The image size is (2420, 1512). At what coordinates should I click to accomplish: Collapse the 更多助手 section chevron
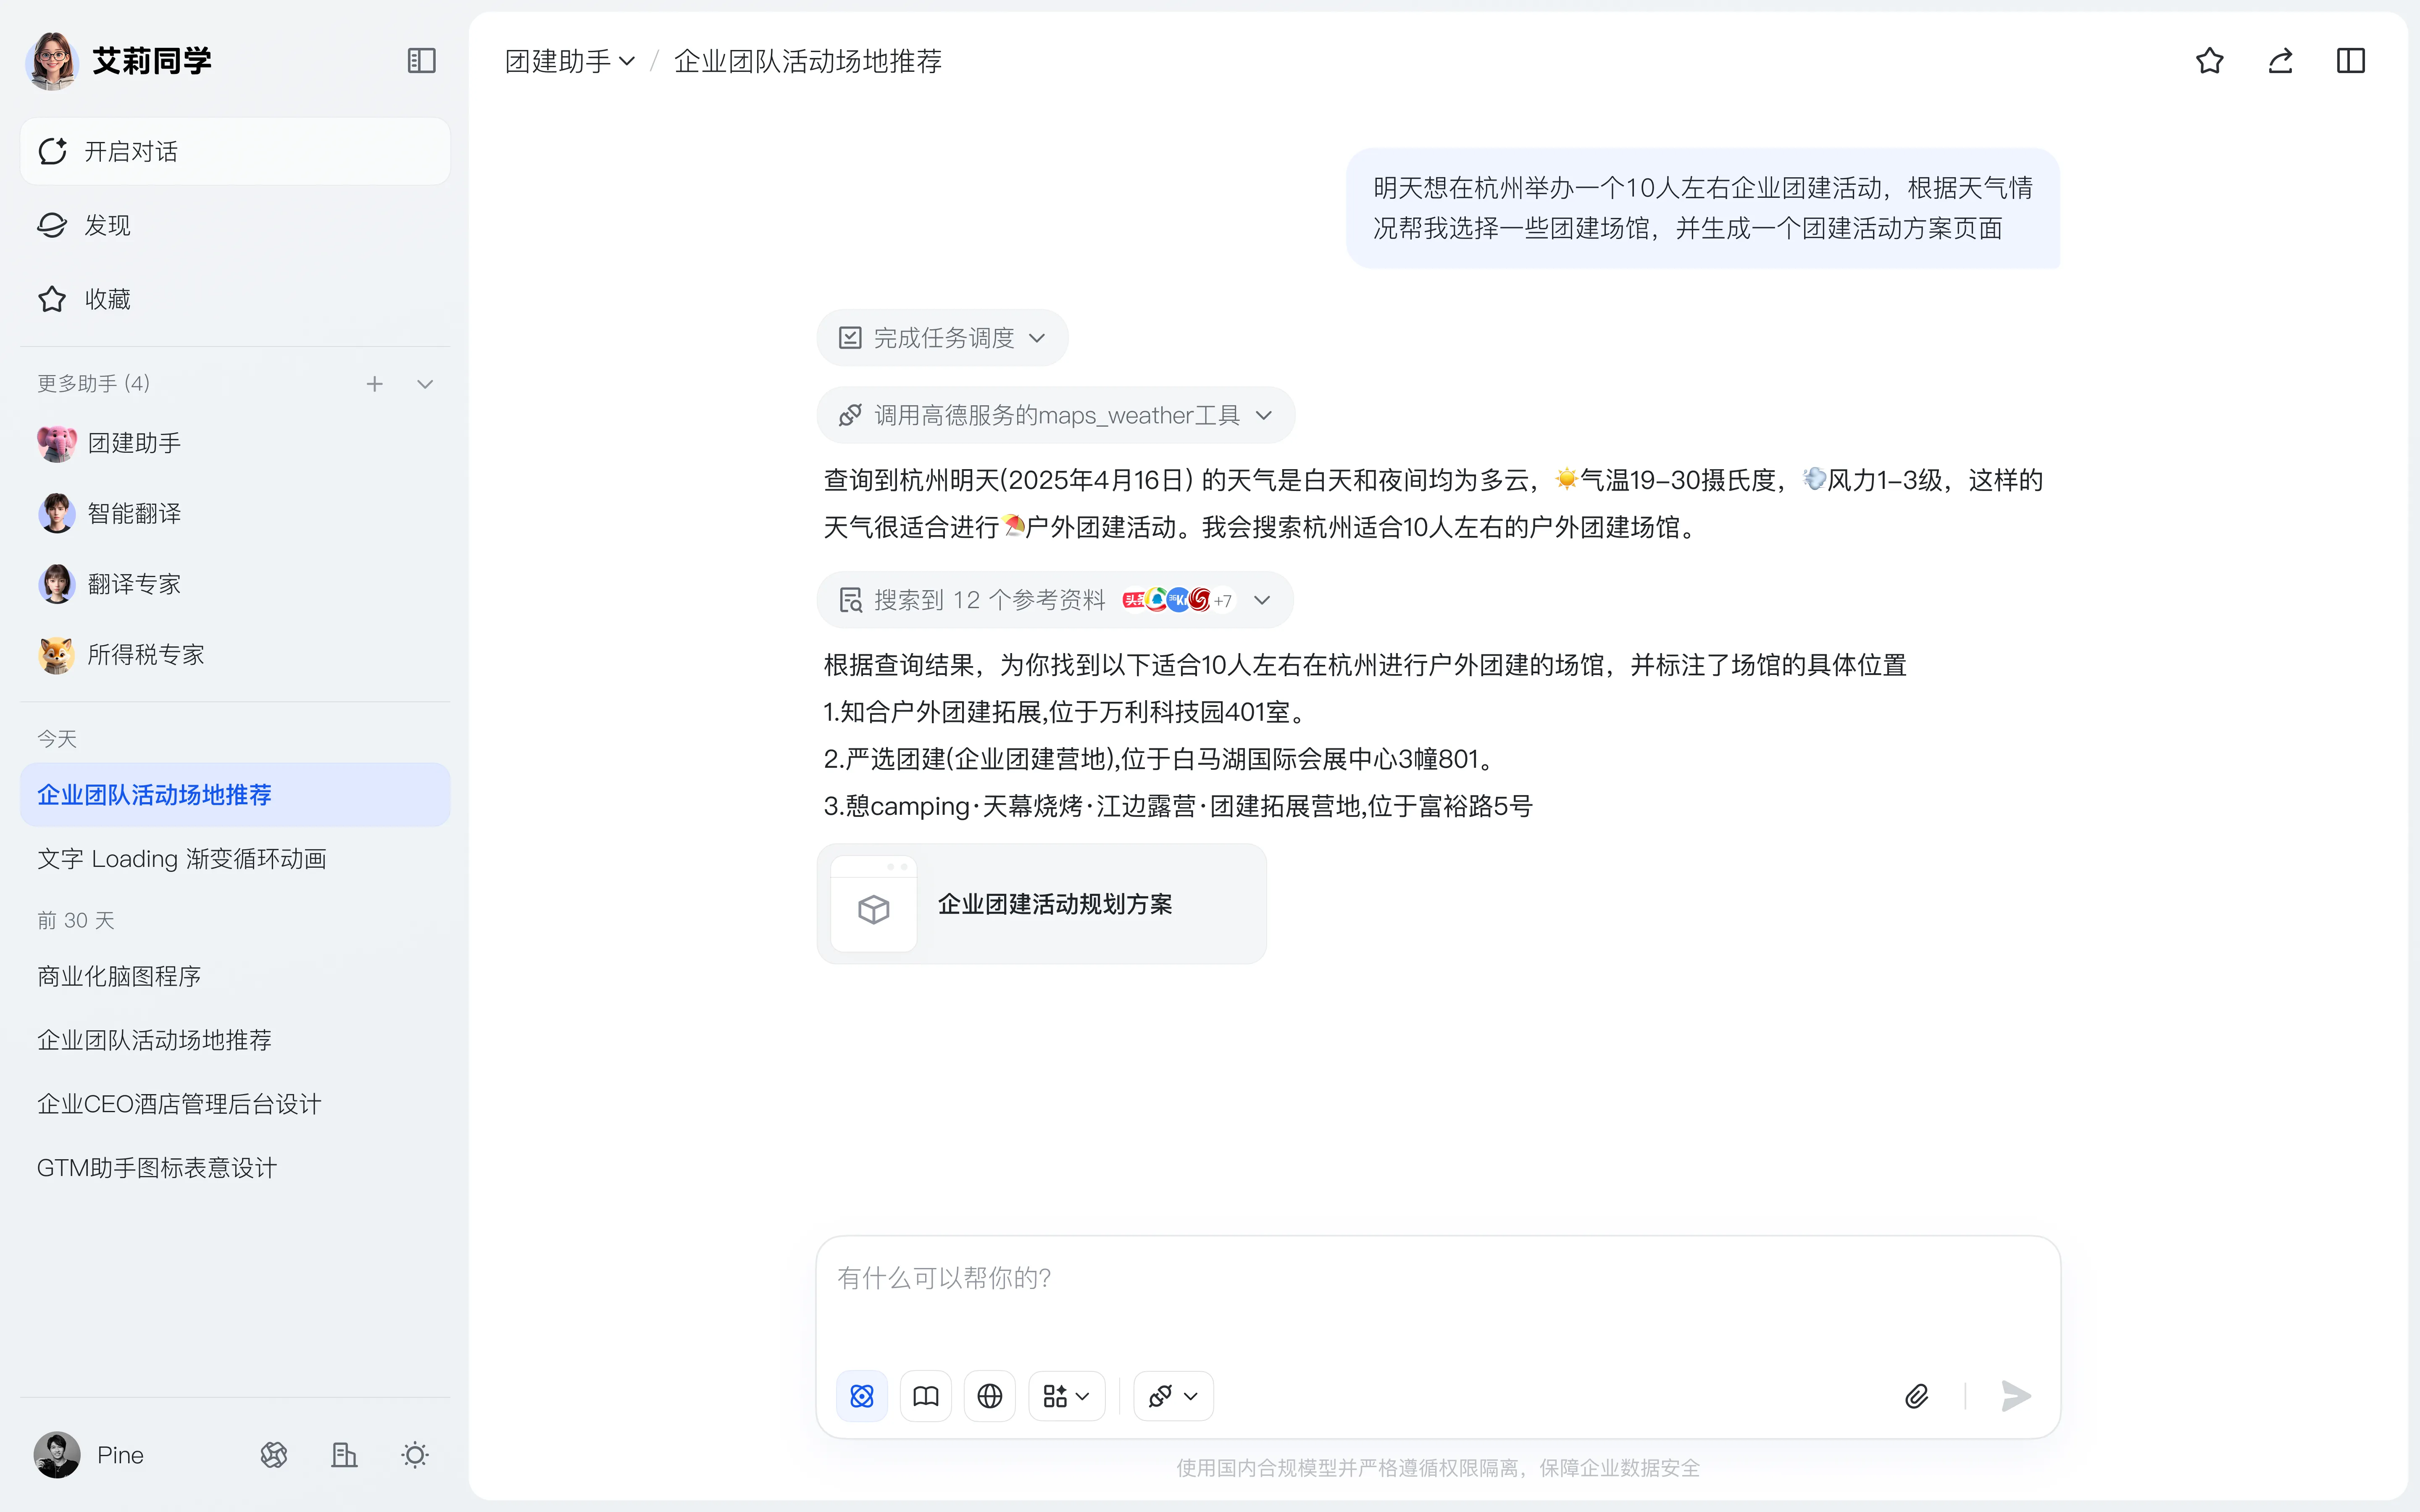(x=425, y=384)
